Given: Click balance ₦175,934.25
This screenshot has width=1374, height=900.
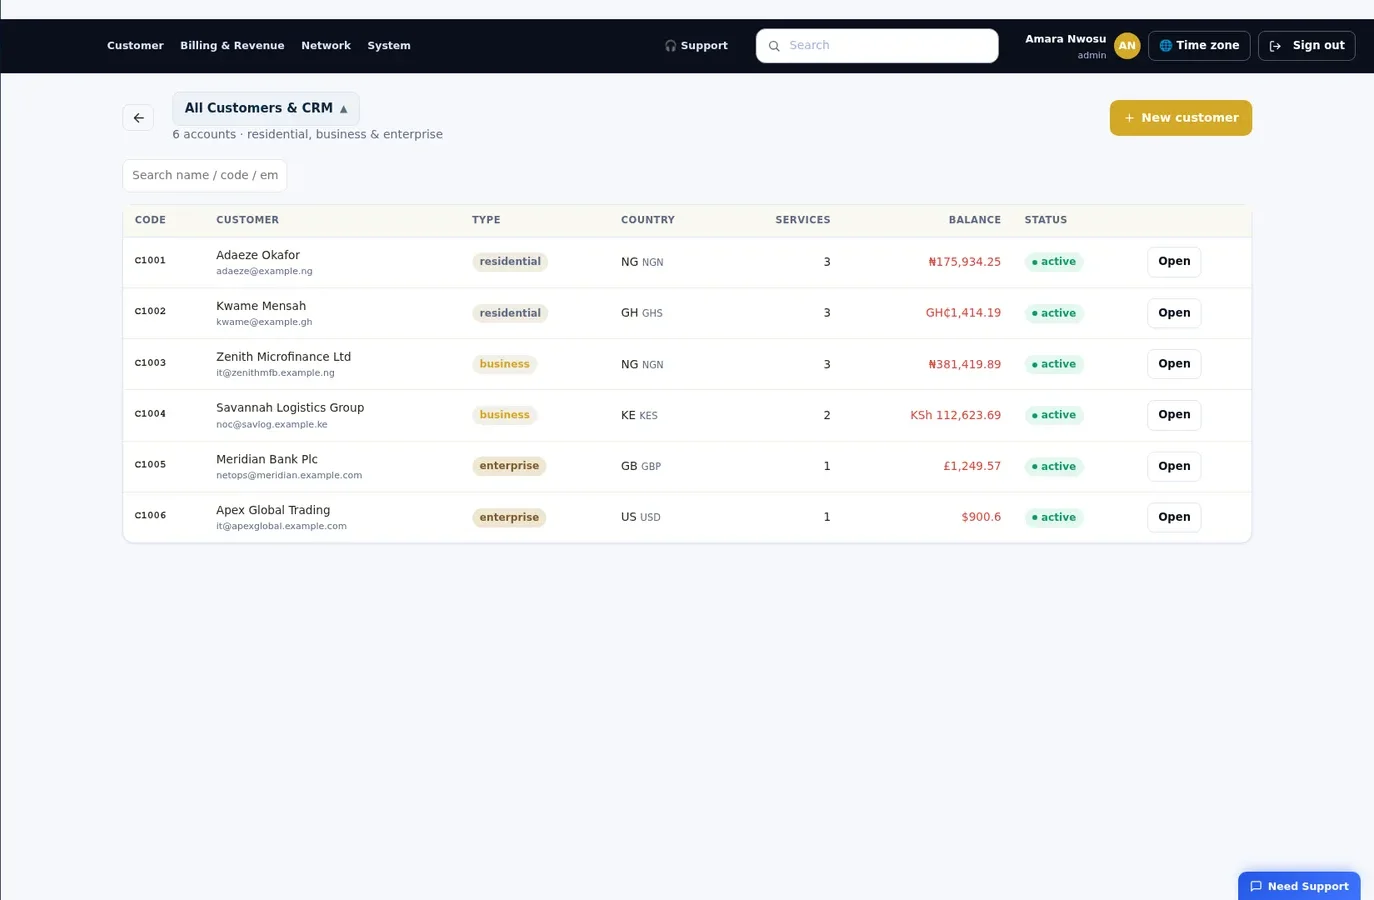Looking at the screenshot, I should tap(964, 262).
